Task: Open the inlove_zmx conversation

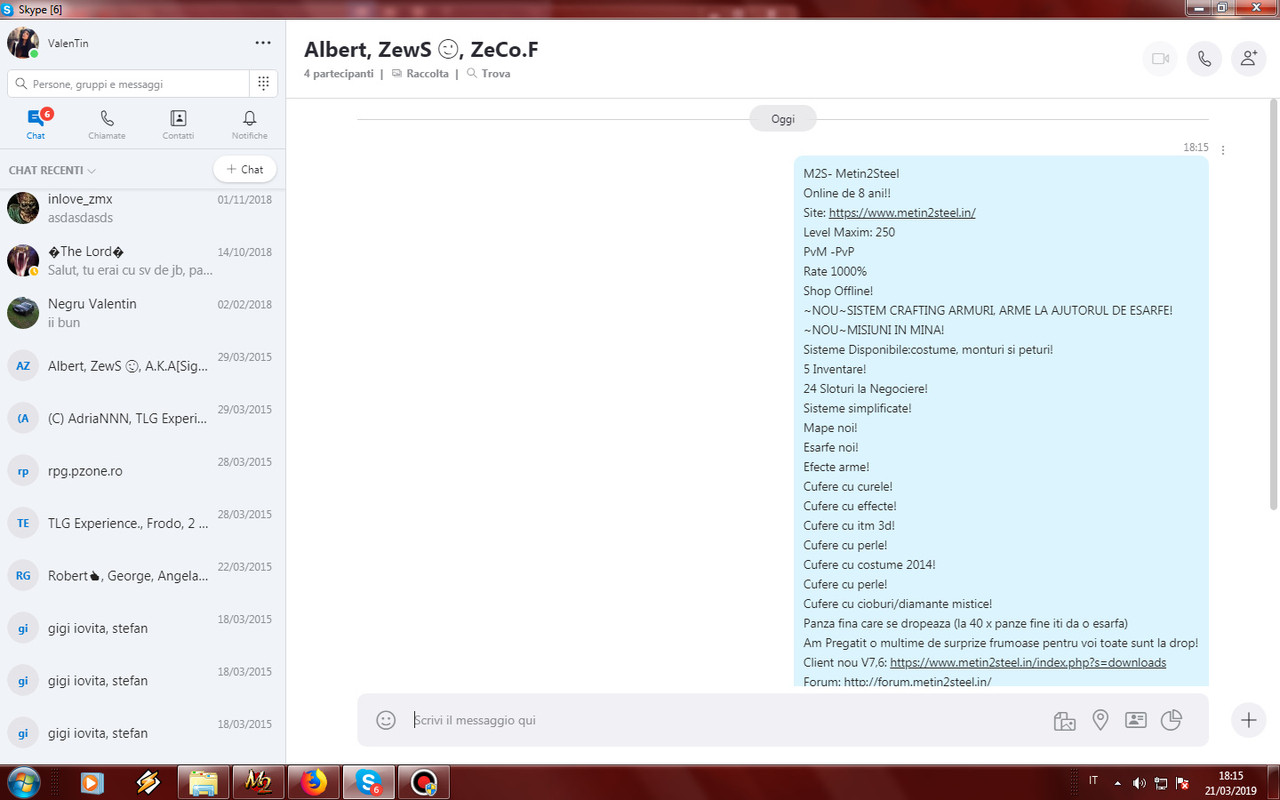Action: [143, 208]
